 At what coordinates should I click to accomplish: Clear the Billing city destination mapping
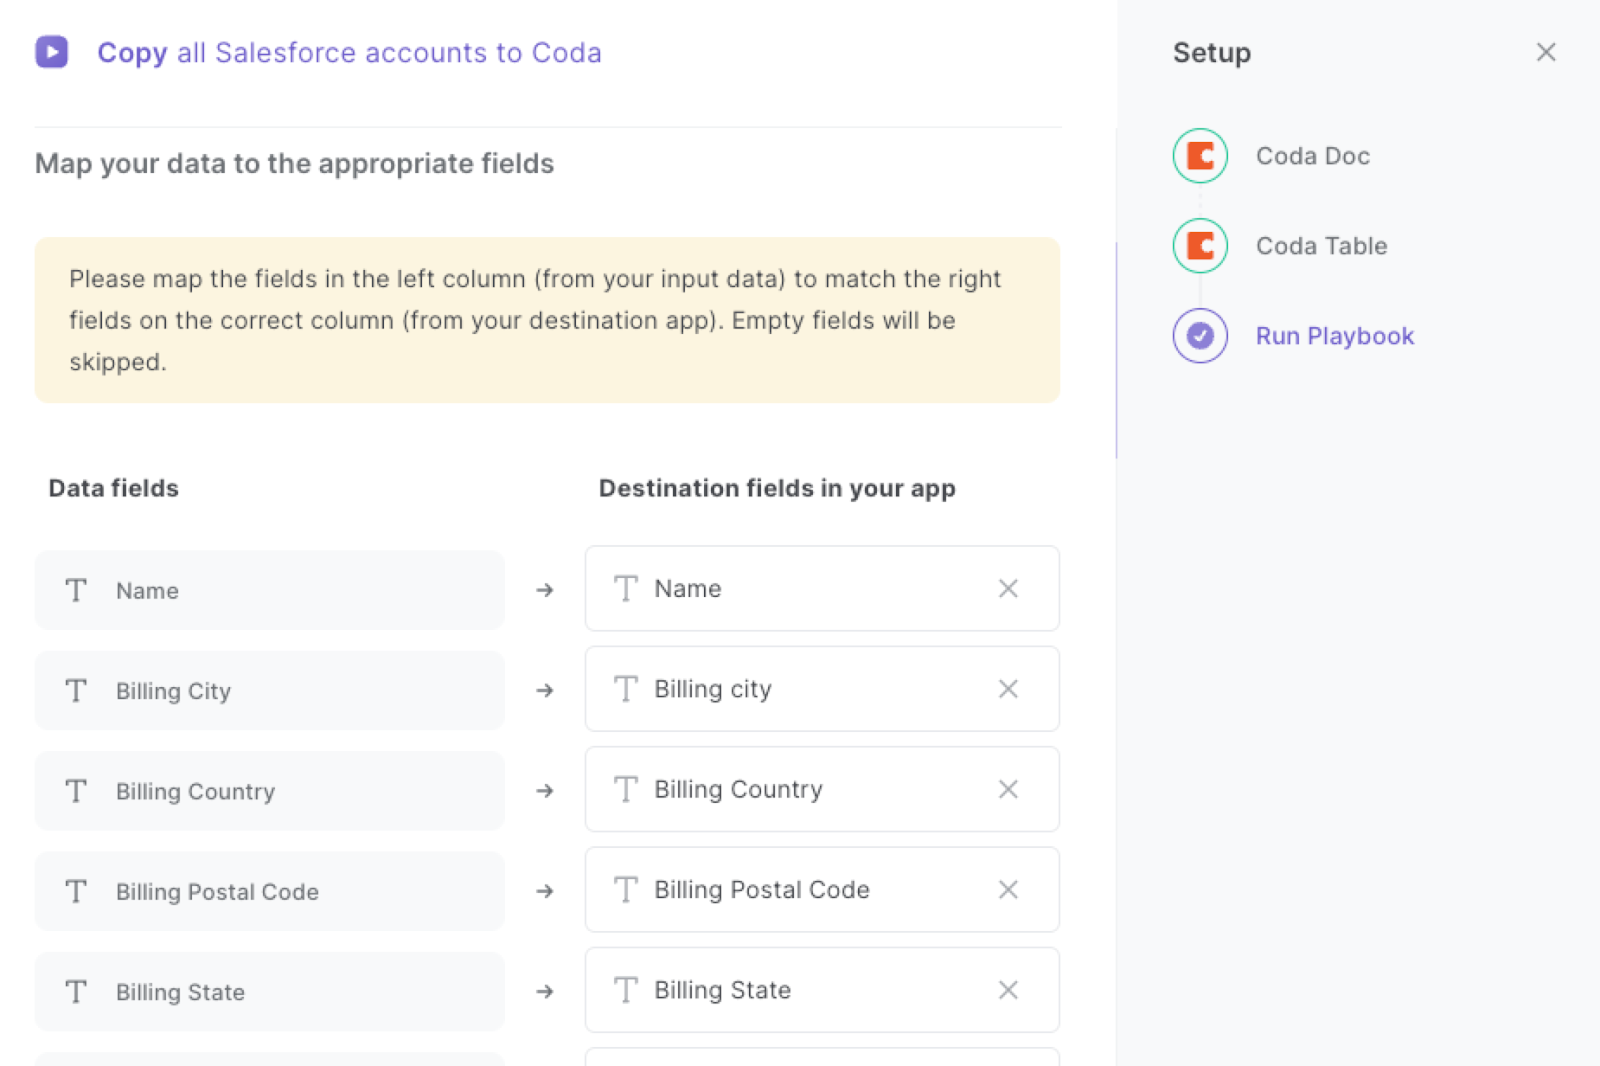pyautogui.click(x=1008, y=689)
